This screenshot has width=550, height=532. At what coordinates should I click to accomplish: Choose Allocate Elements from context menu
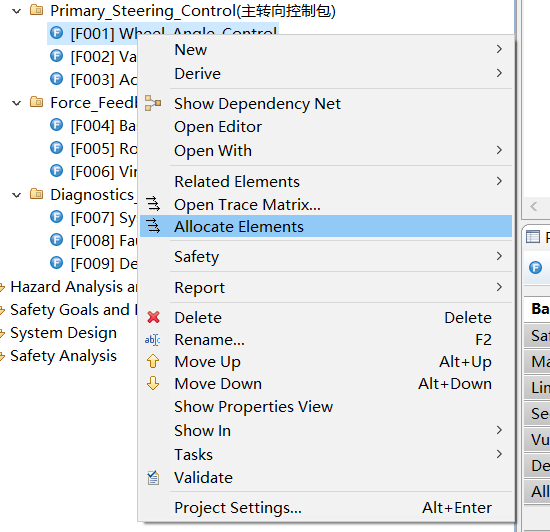326,226
